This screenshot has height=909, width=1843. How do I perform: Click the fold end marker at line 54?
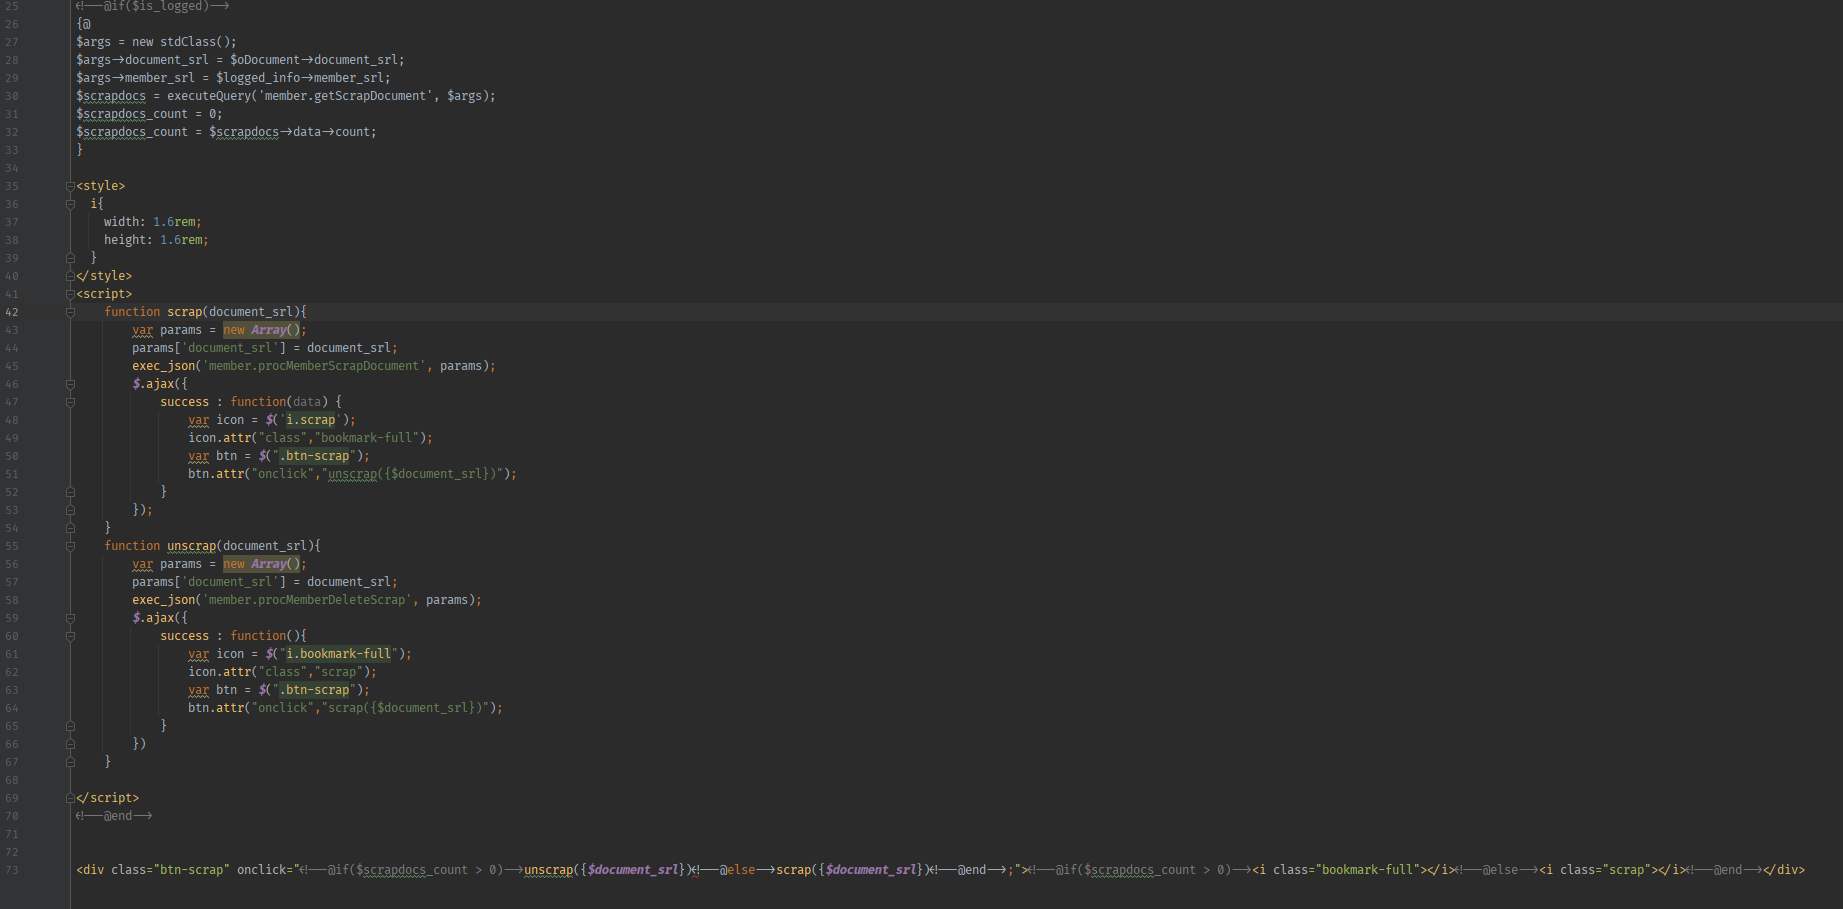click(70, 528)
